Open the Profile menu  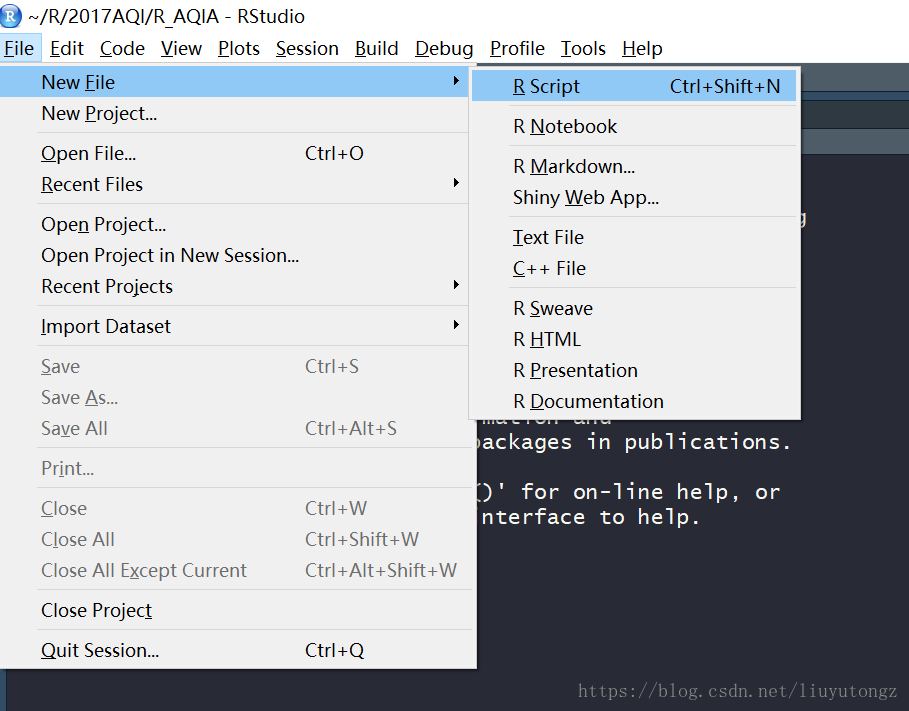(517, 49)
